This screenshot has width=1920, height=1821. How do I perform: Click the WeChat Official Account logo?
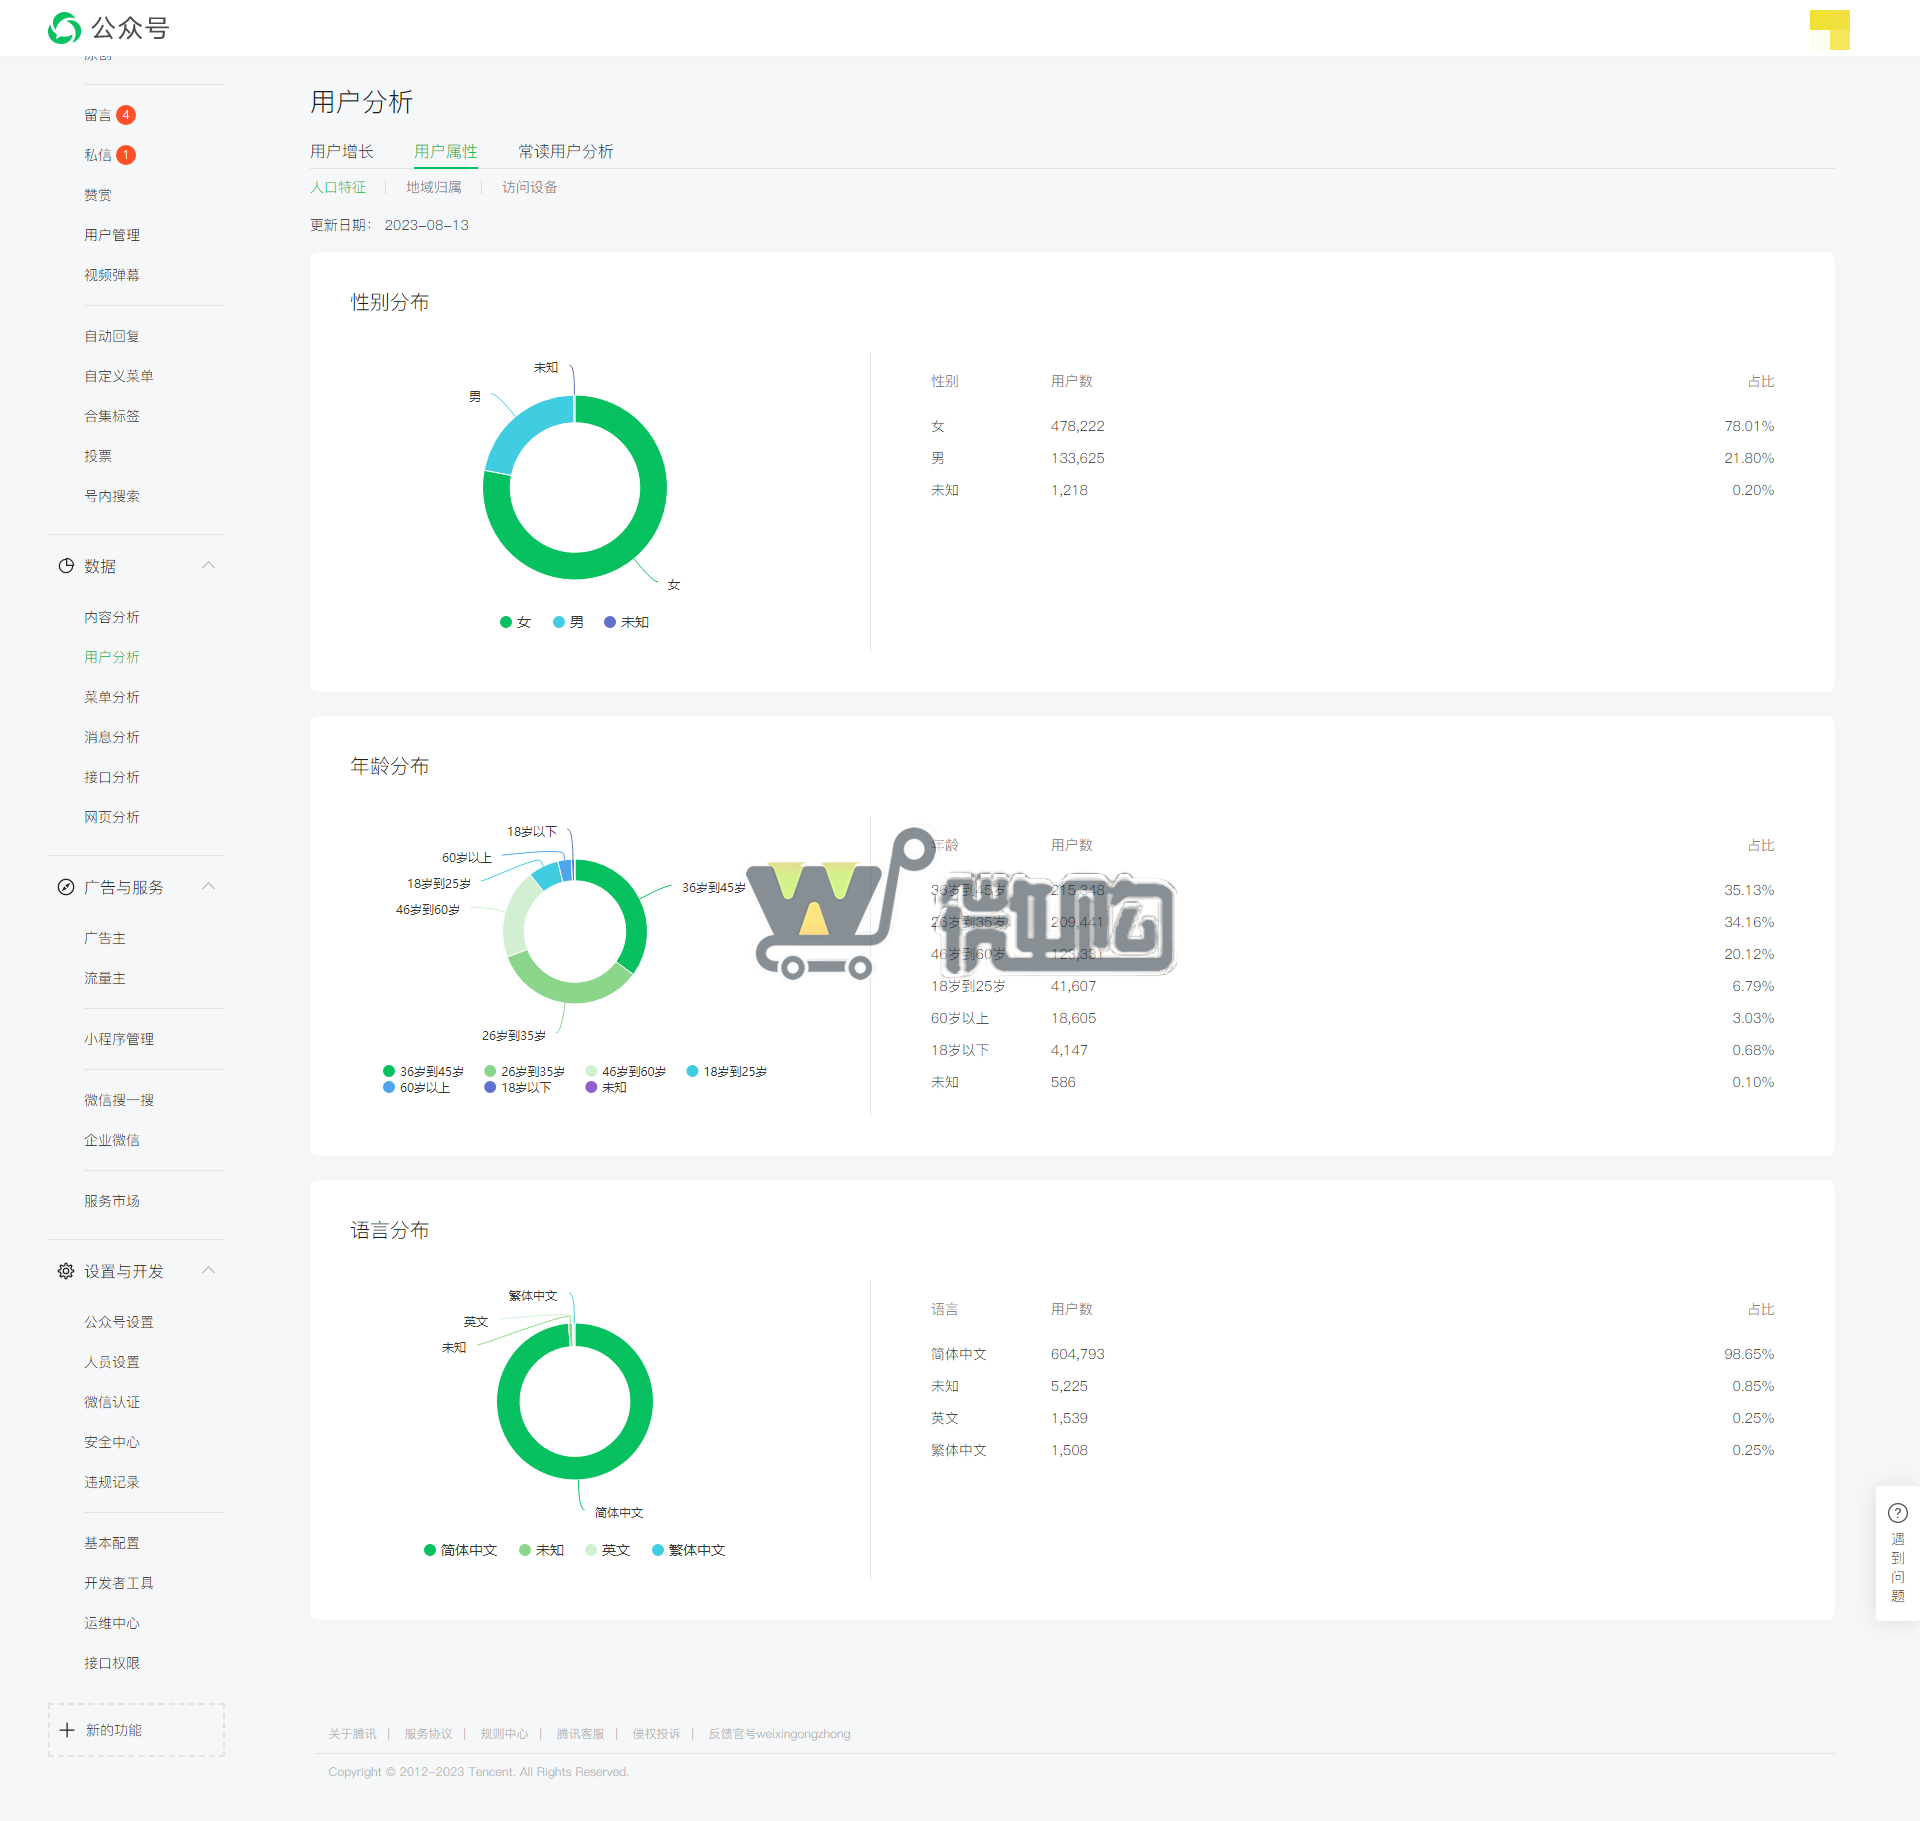65,28
